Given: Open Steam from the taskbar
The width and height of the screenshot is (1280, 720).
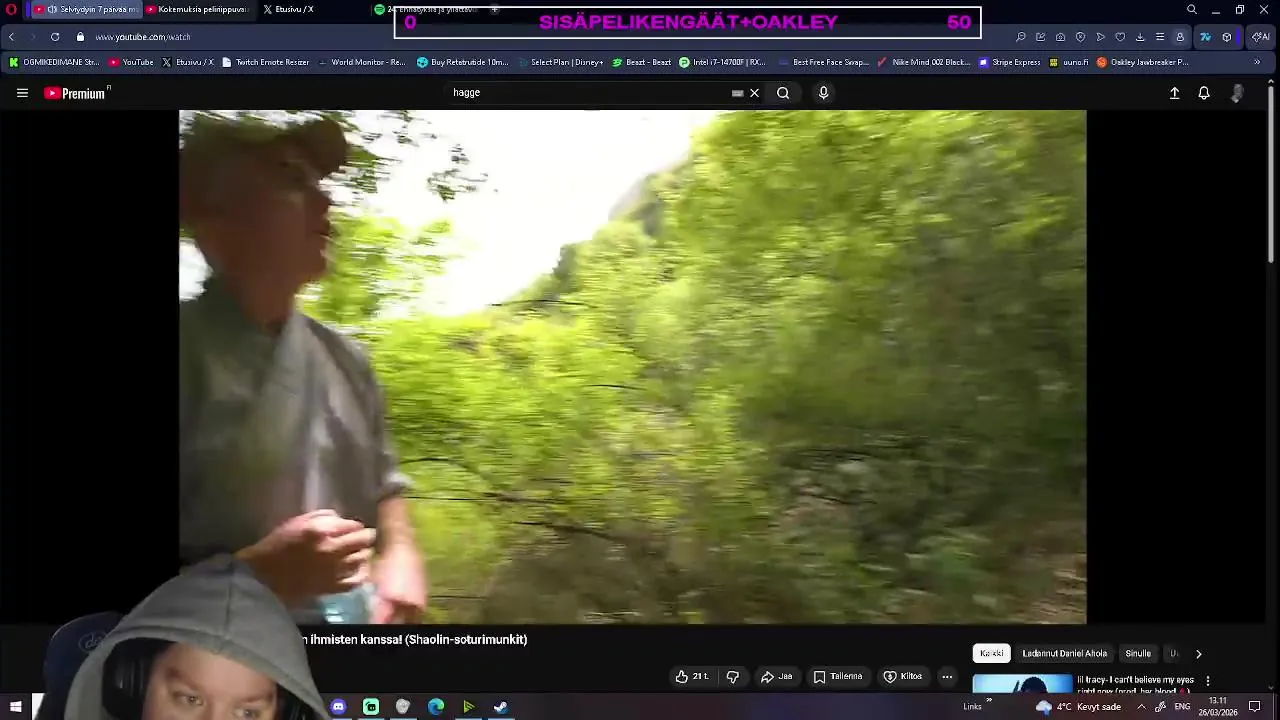Looking at the screenshot, I should 501,707.
